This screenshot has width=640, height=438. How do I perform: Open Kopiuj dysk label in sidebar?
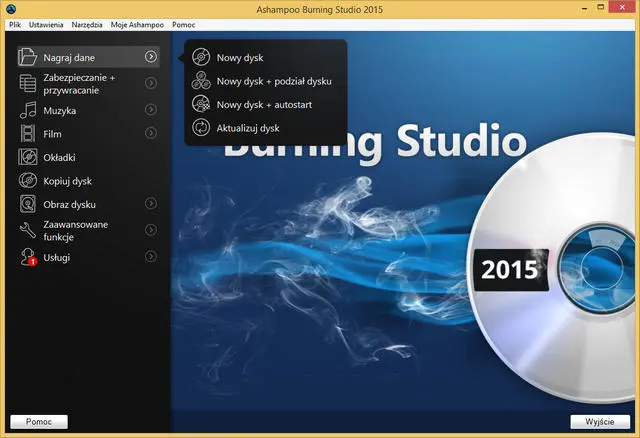pyautogui.click(x=67, y=181)
